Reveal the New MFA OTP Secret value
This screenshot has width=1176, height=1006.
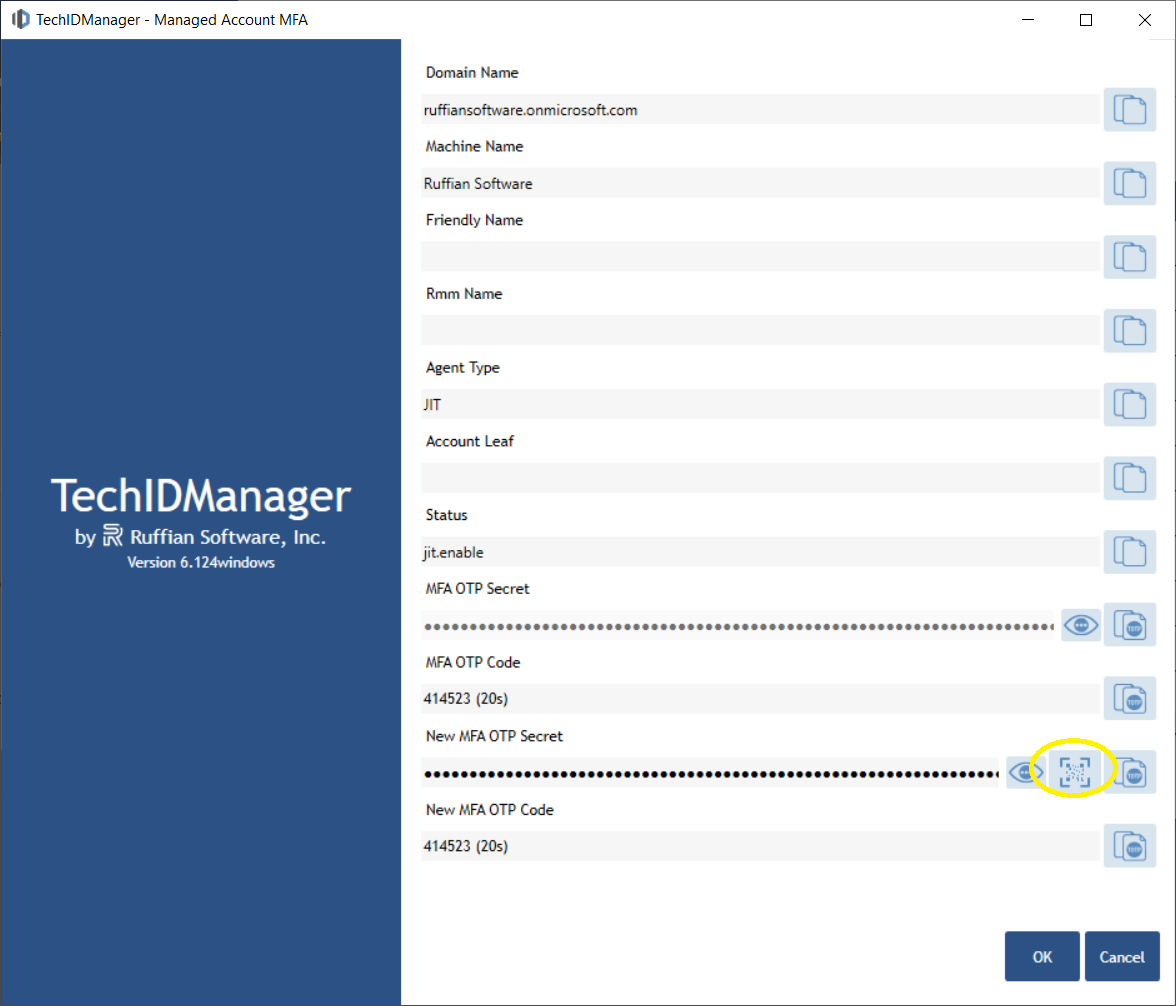coord(1025,772)
